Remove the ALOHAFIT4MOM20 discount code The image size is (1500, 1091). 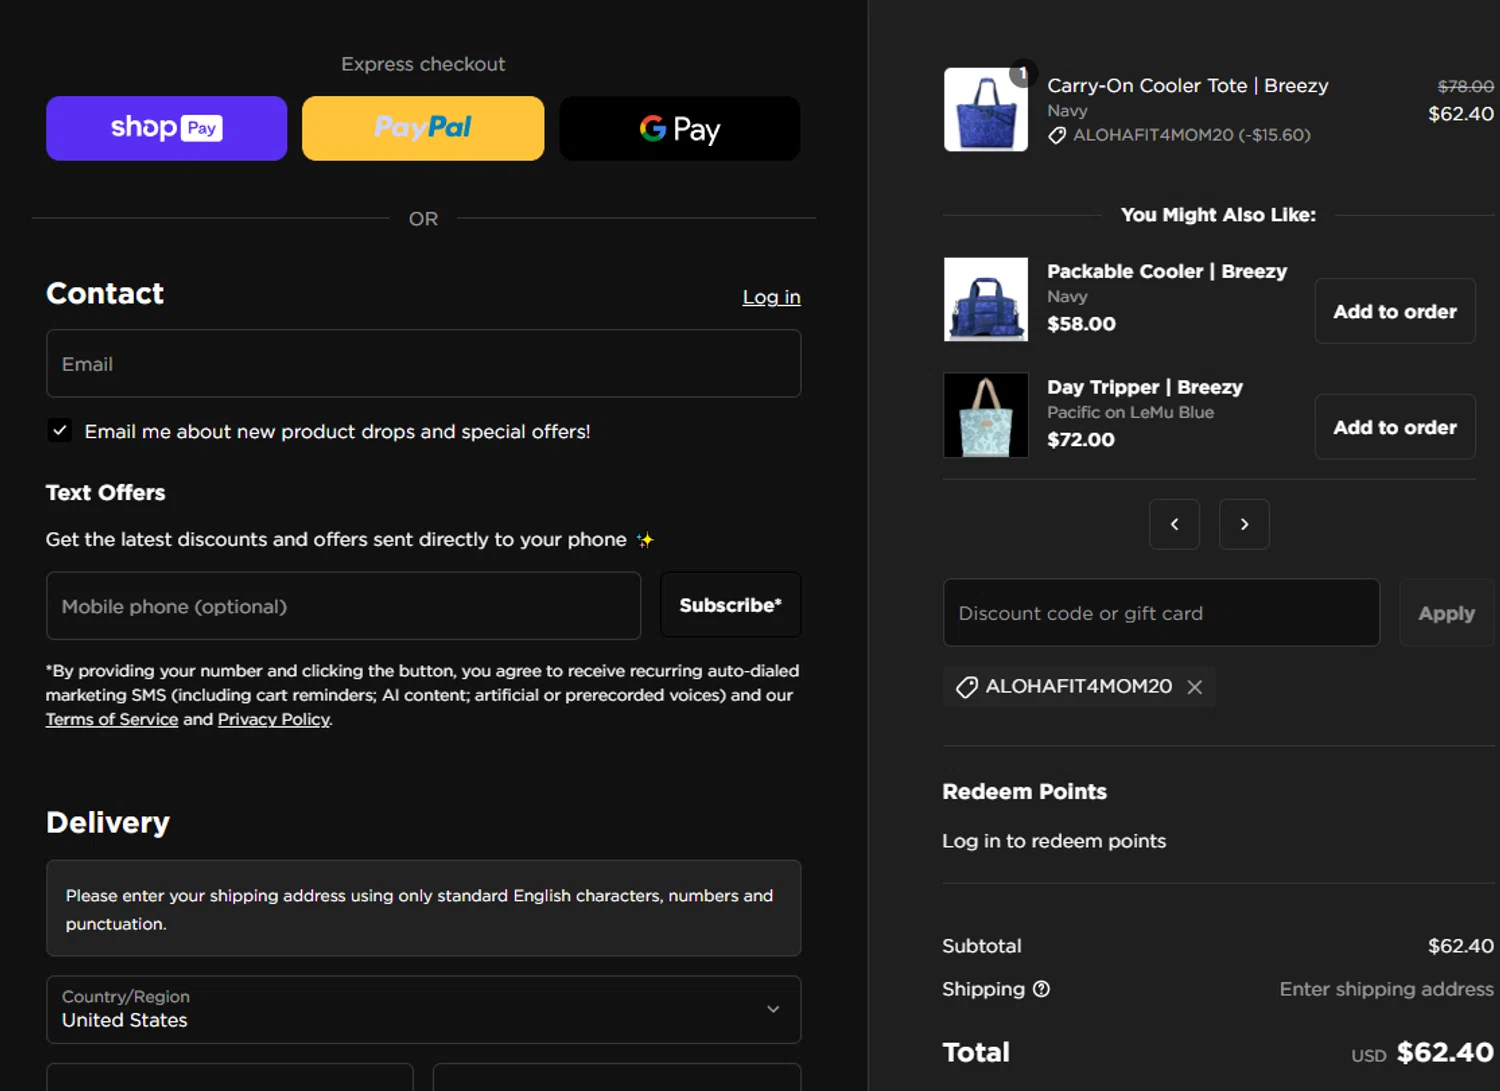pos(1194,687)
